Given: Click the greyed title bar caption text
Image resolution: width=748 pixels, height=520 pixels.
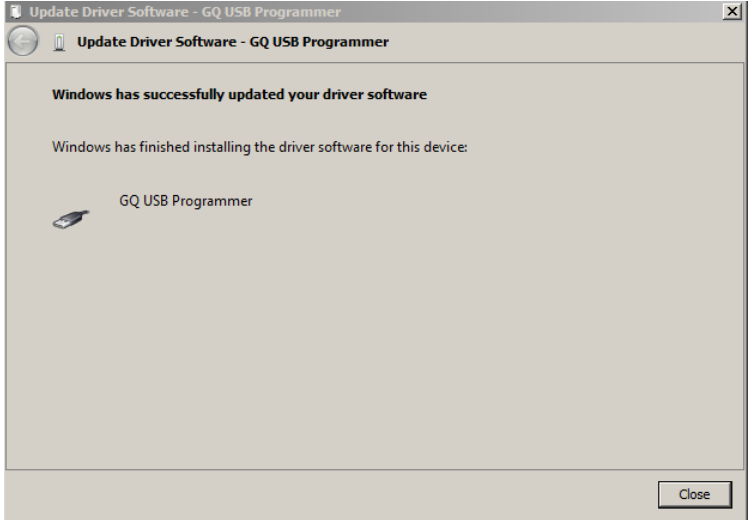Looking at the screenshot, I should [x=185, y=12].
